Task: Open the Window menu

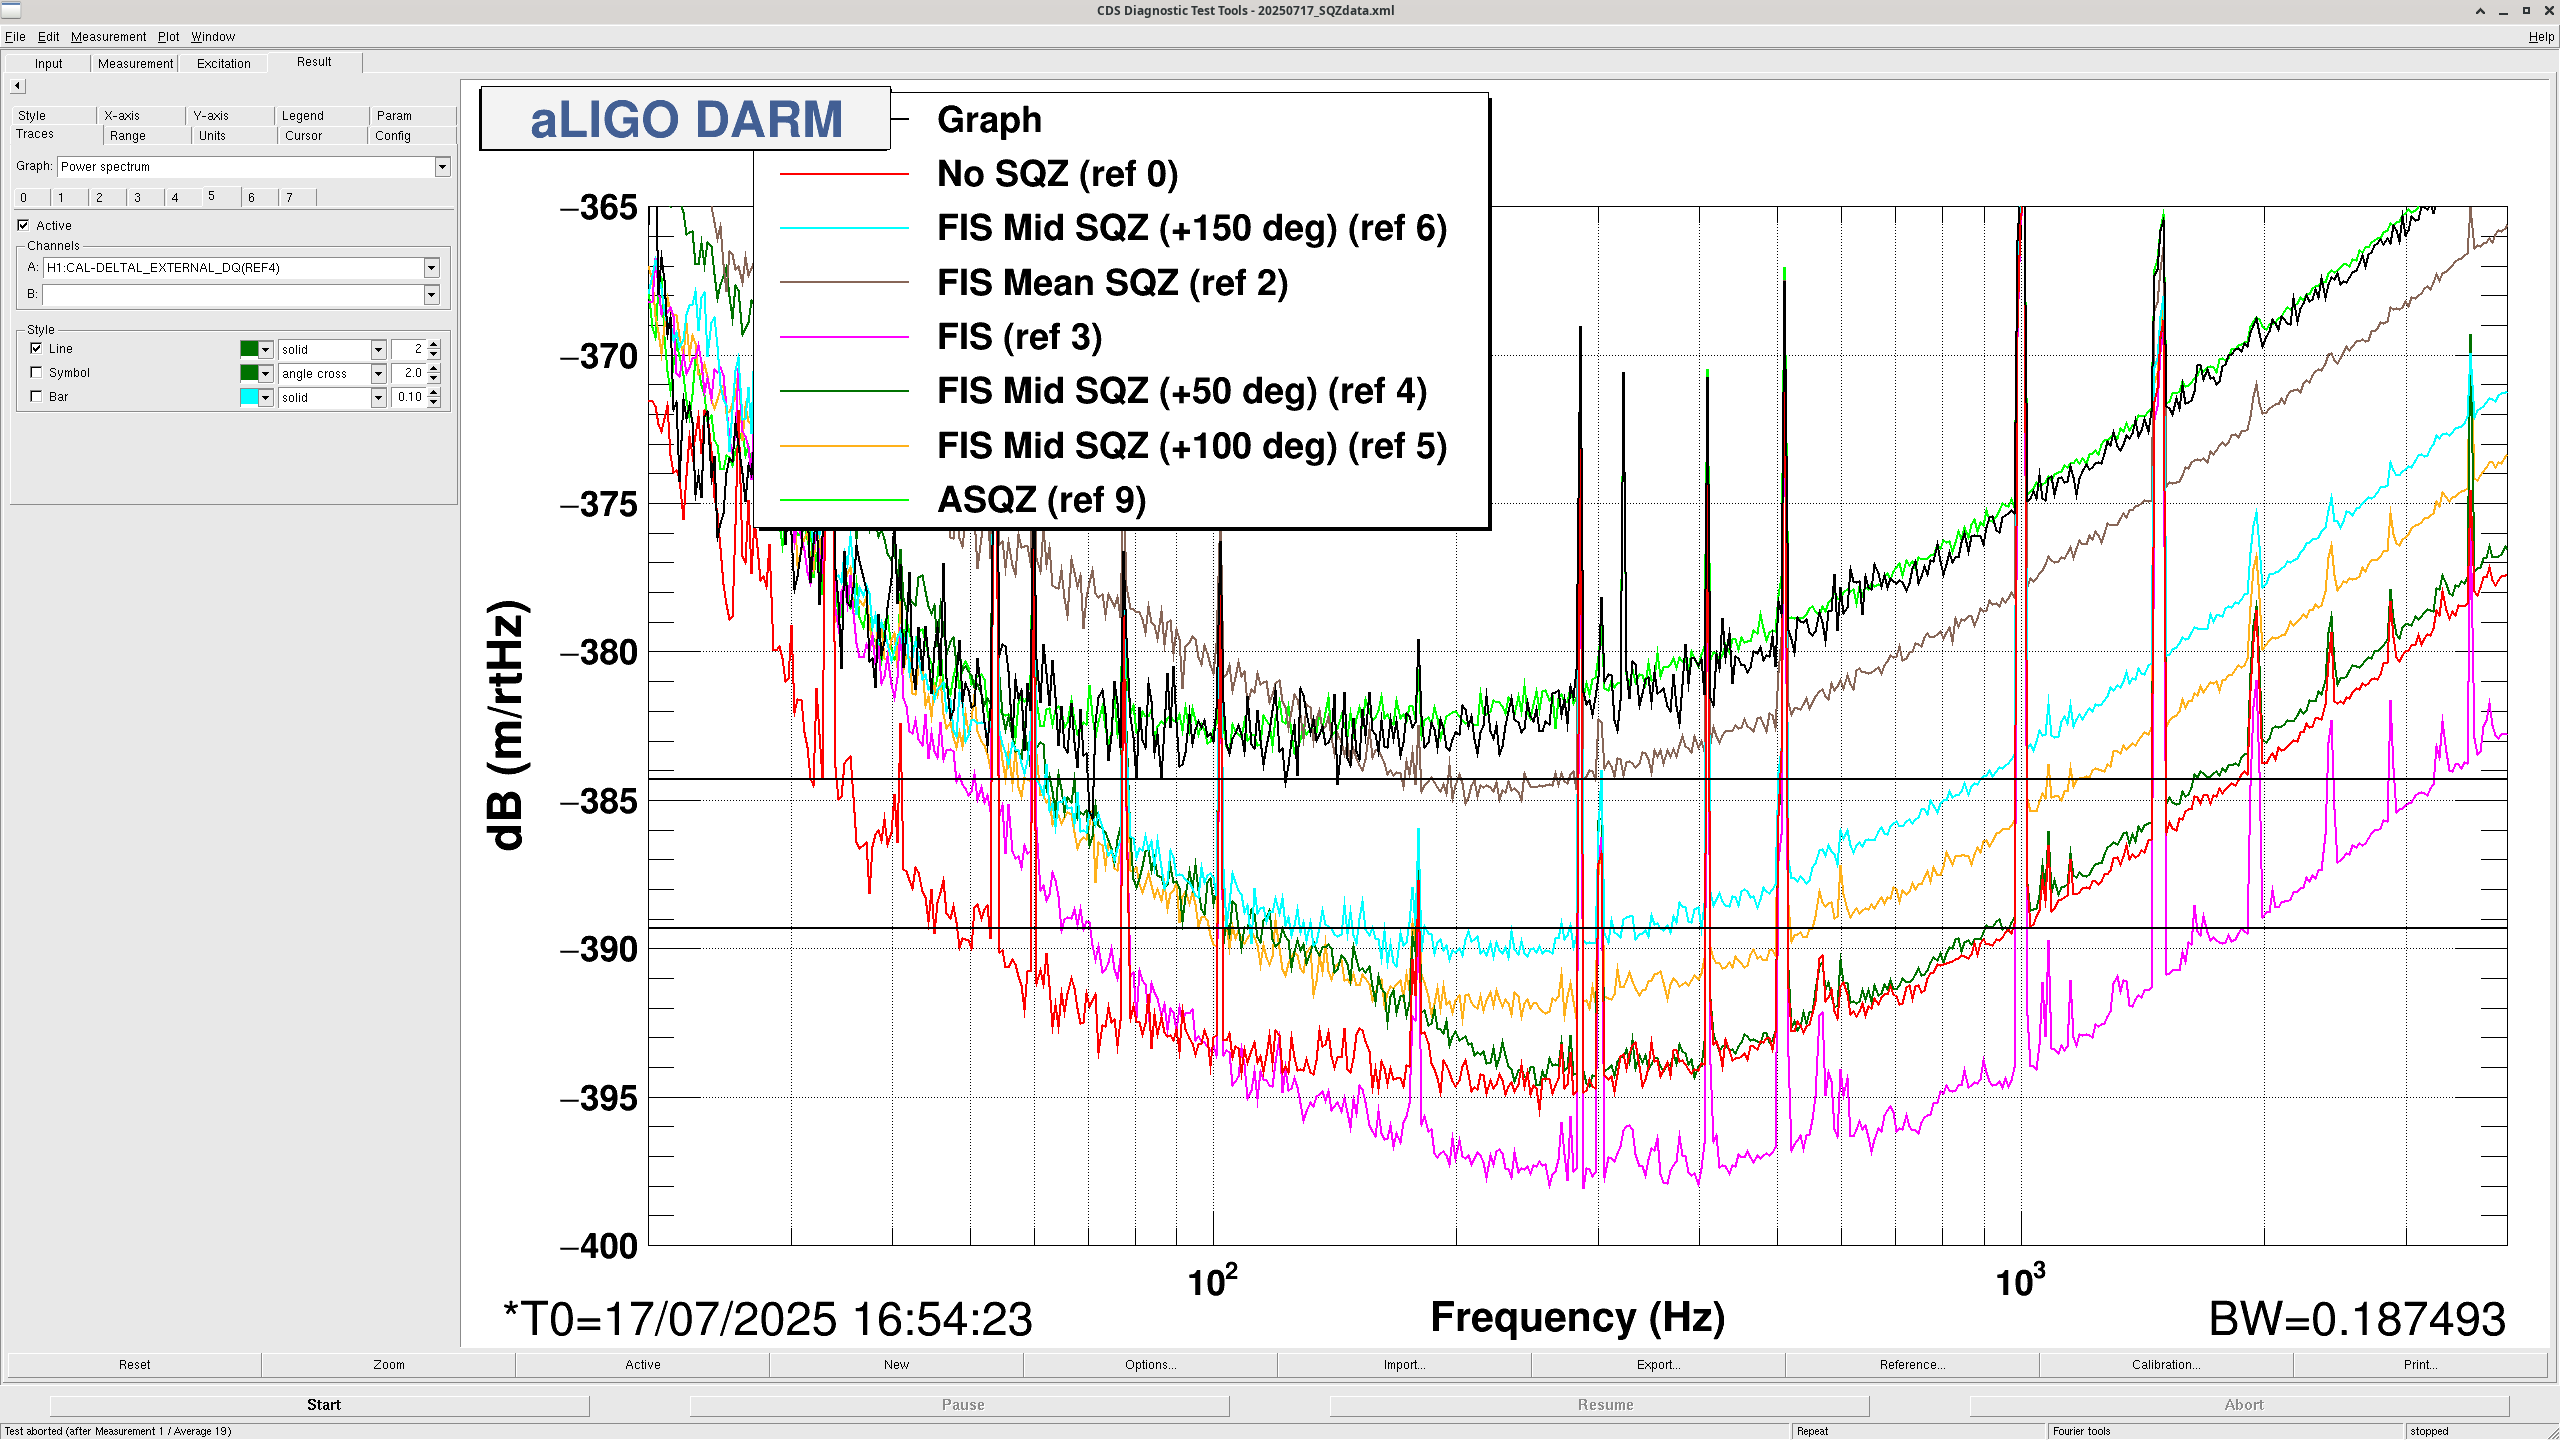Action: [213, 37]
